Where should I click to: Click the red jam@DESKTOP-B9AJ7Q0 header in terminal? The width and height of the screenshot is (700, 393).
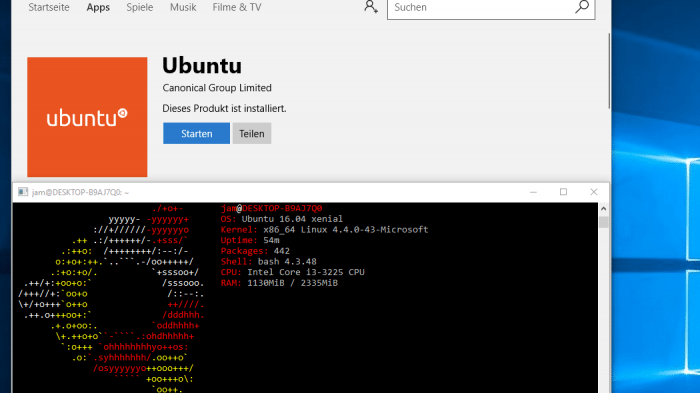click(271, 209)
